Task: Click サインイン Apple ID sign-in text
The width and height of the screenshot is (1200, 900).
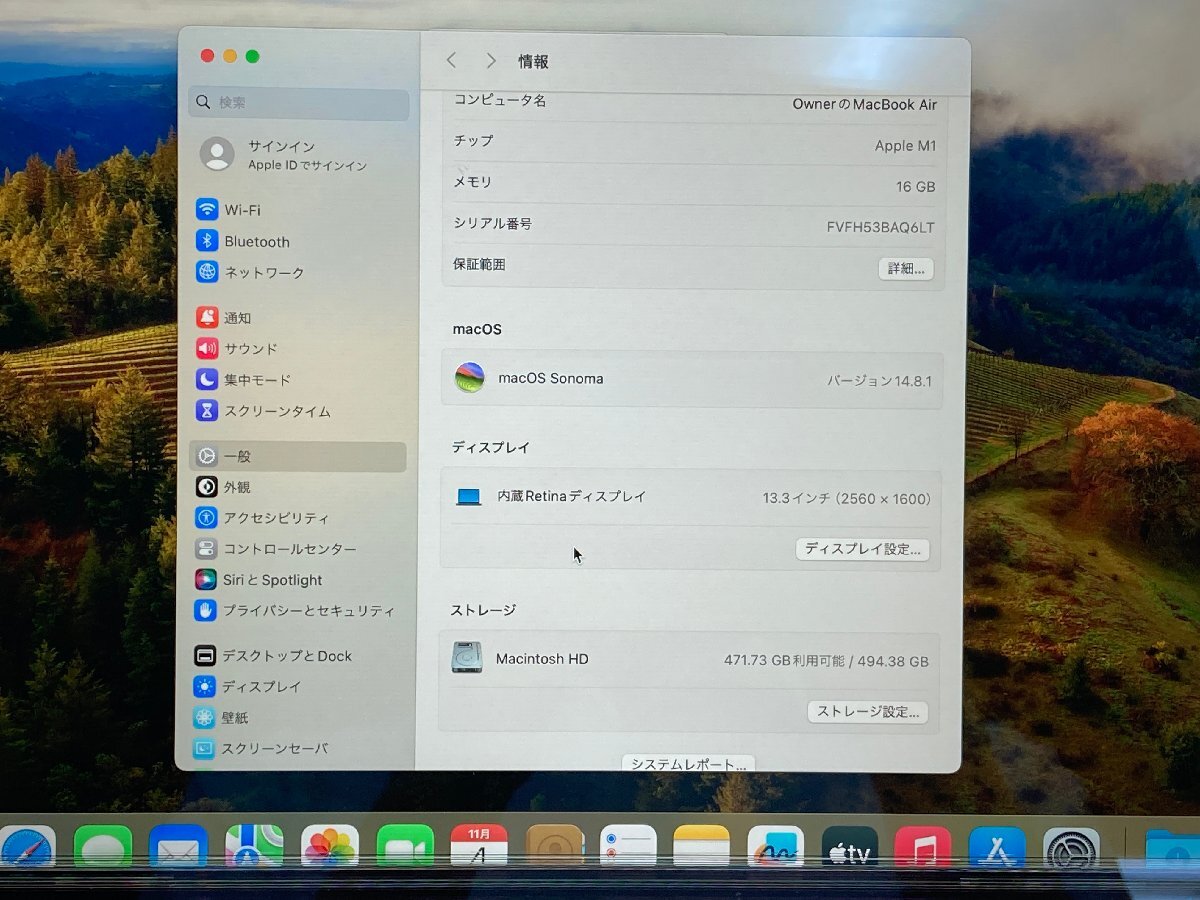Action: (281, 146)
